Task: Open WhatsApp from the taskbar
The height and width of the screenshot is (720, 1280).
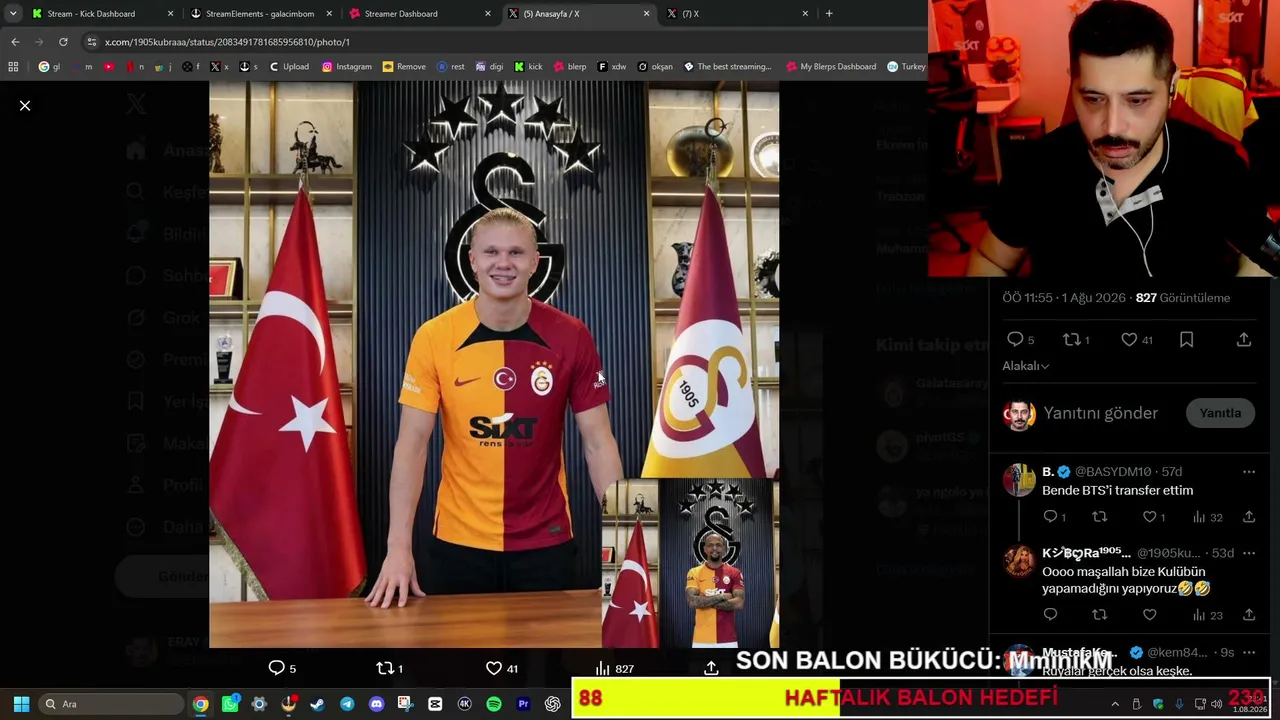Action: (x=230, y=704)
